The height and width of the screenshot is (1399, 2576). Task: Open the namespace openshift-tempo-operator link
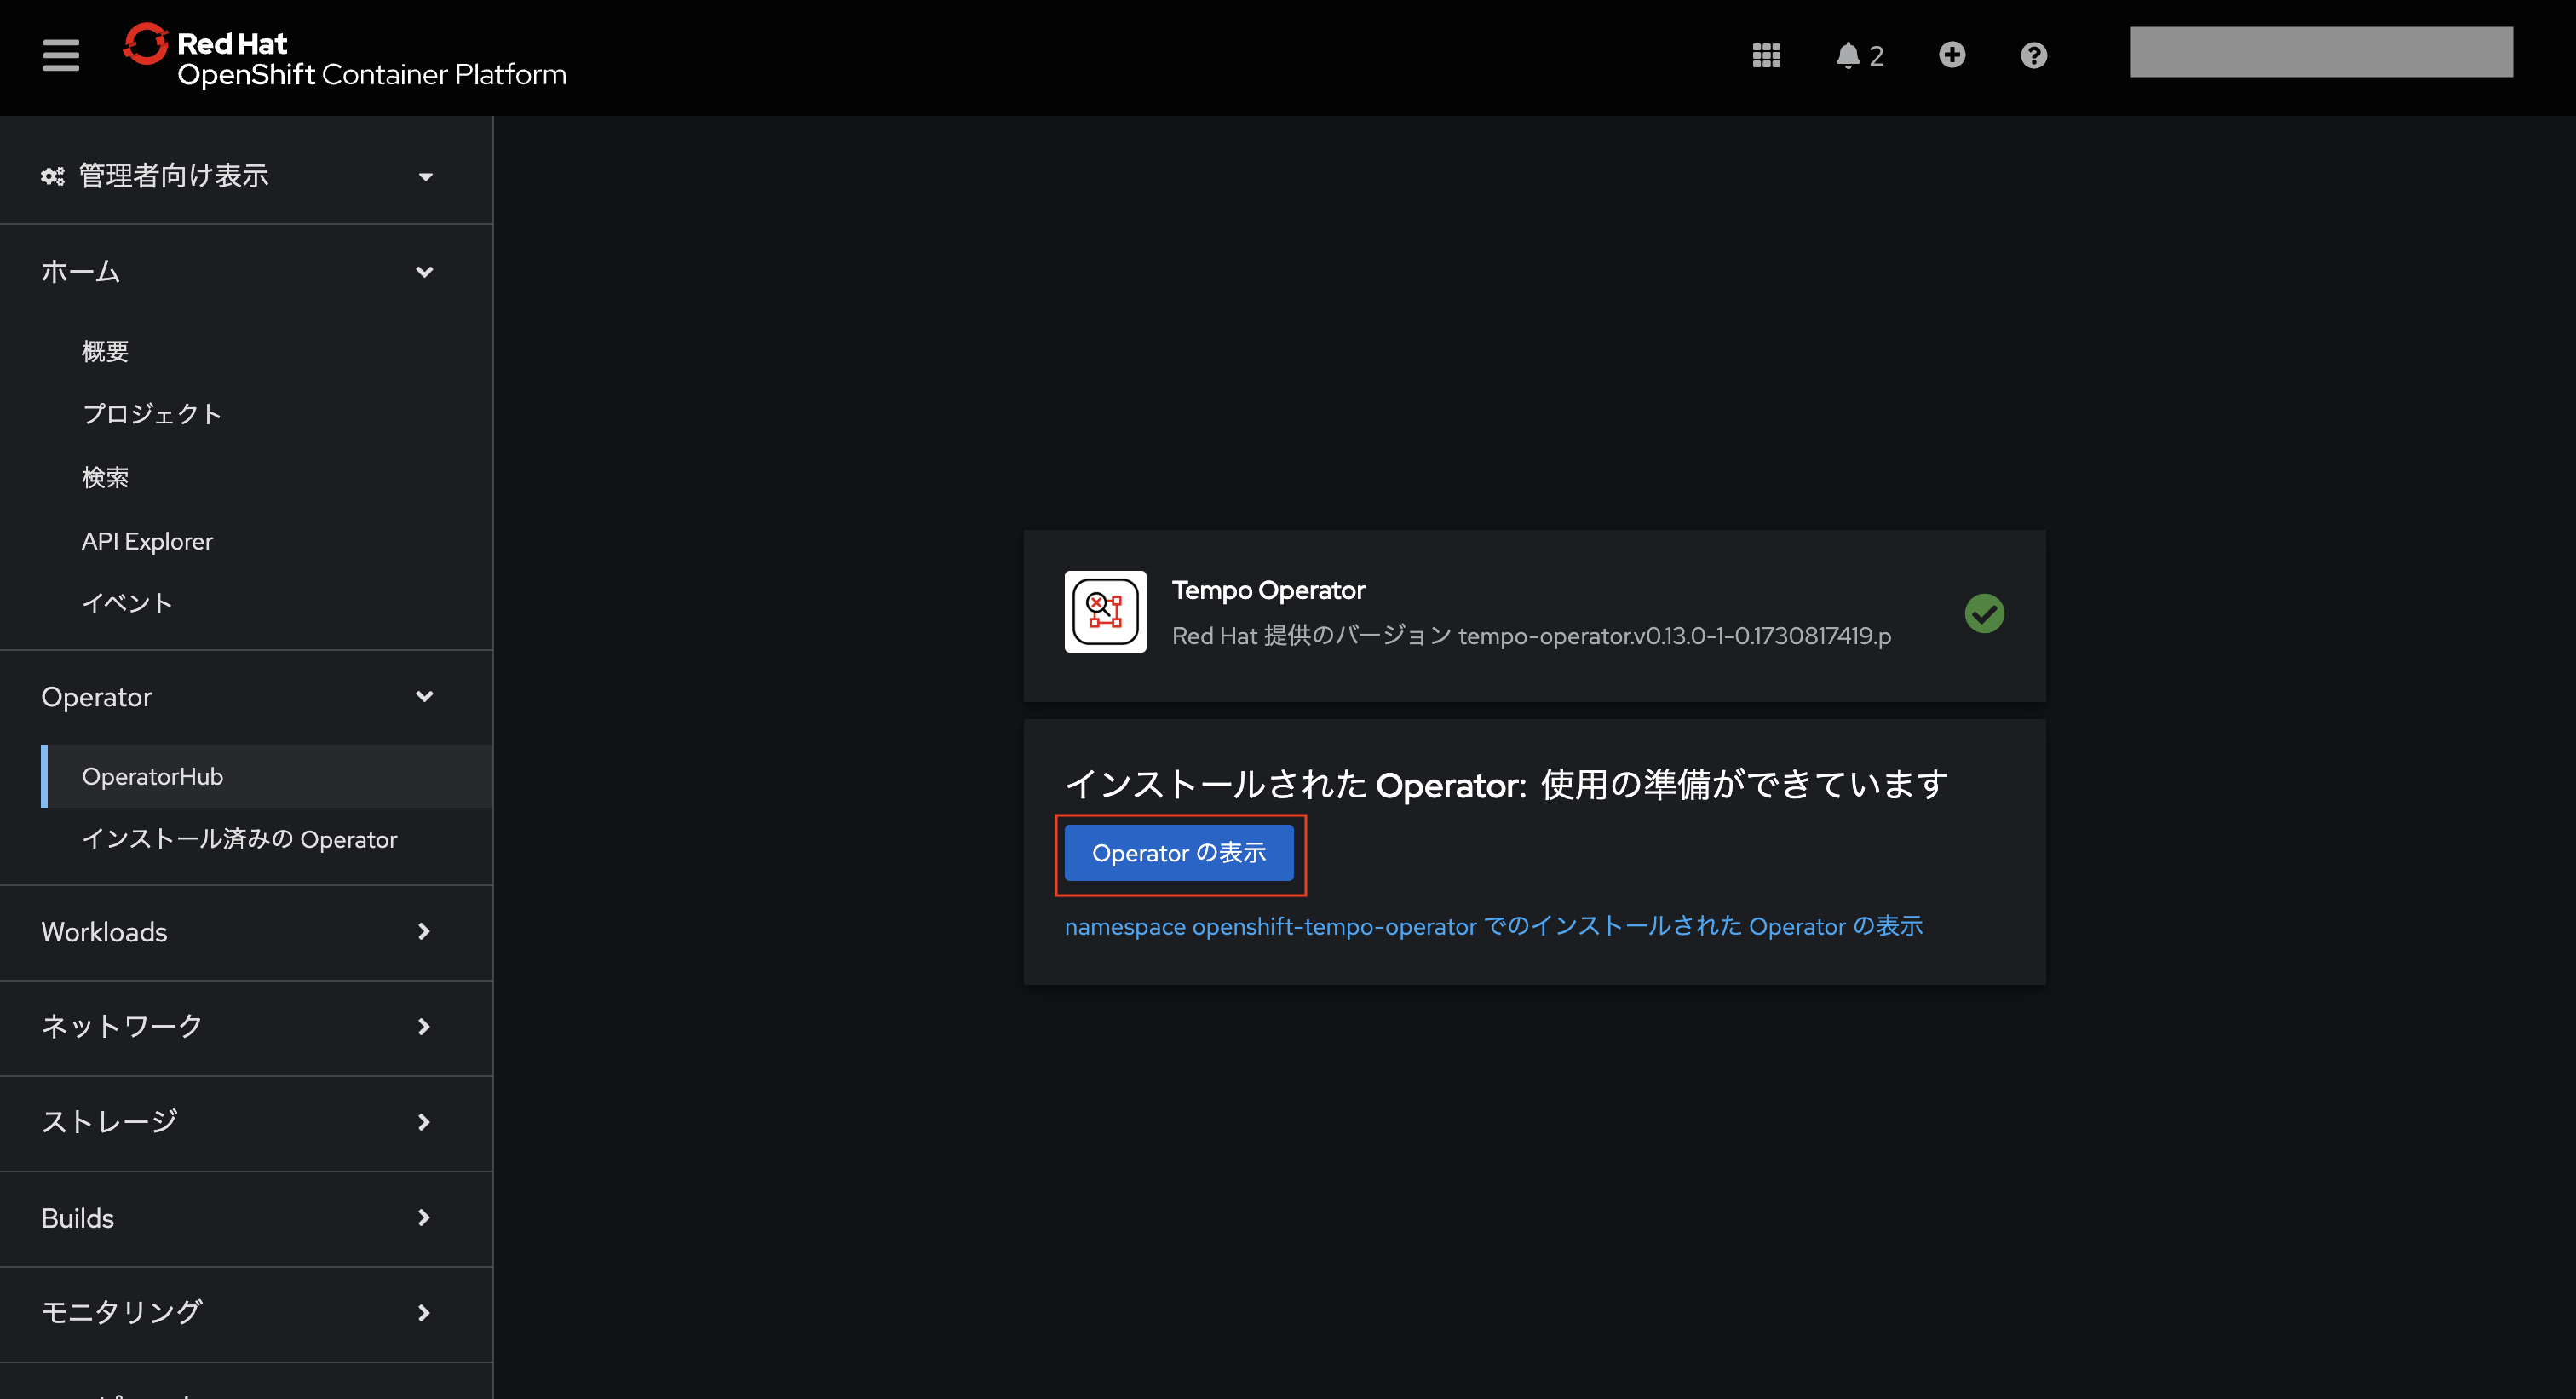[x=1494, y=926]
